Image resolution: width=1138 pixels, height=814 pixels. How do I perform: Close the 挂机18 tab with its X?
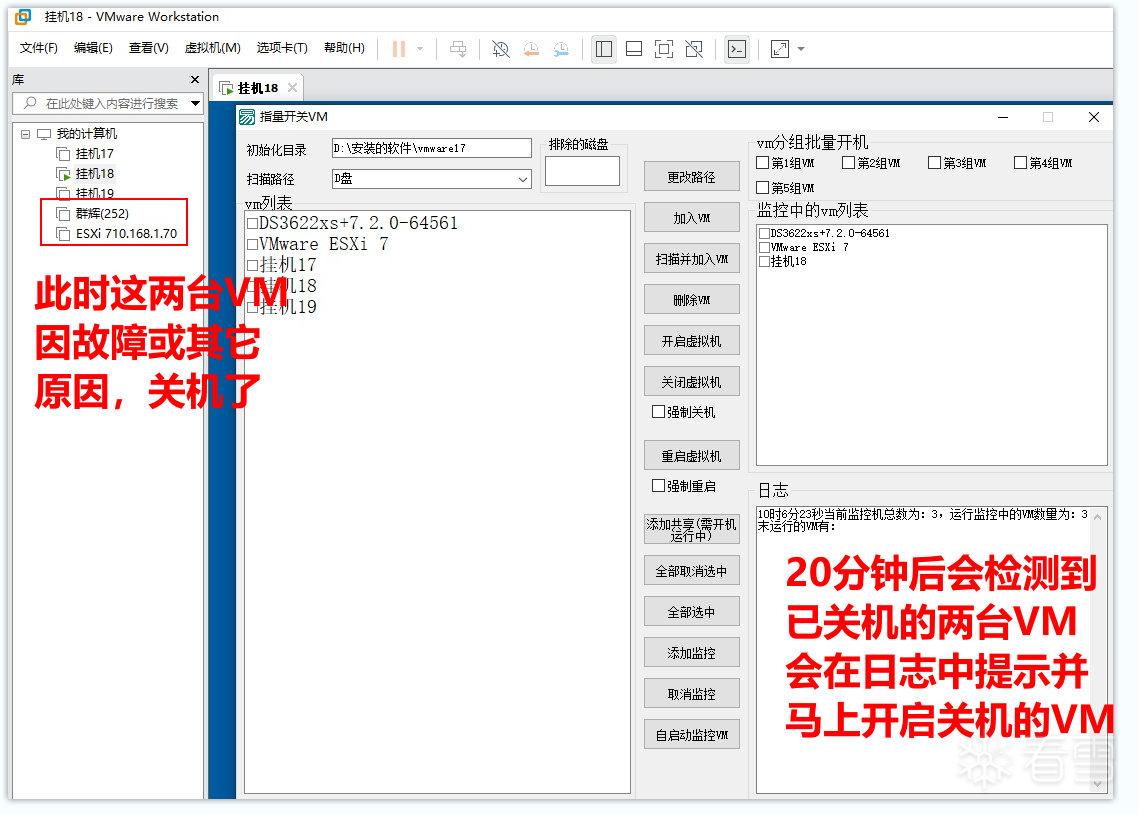point(292,88)
